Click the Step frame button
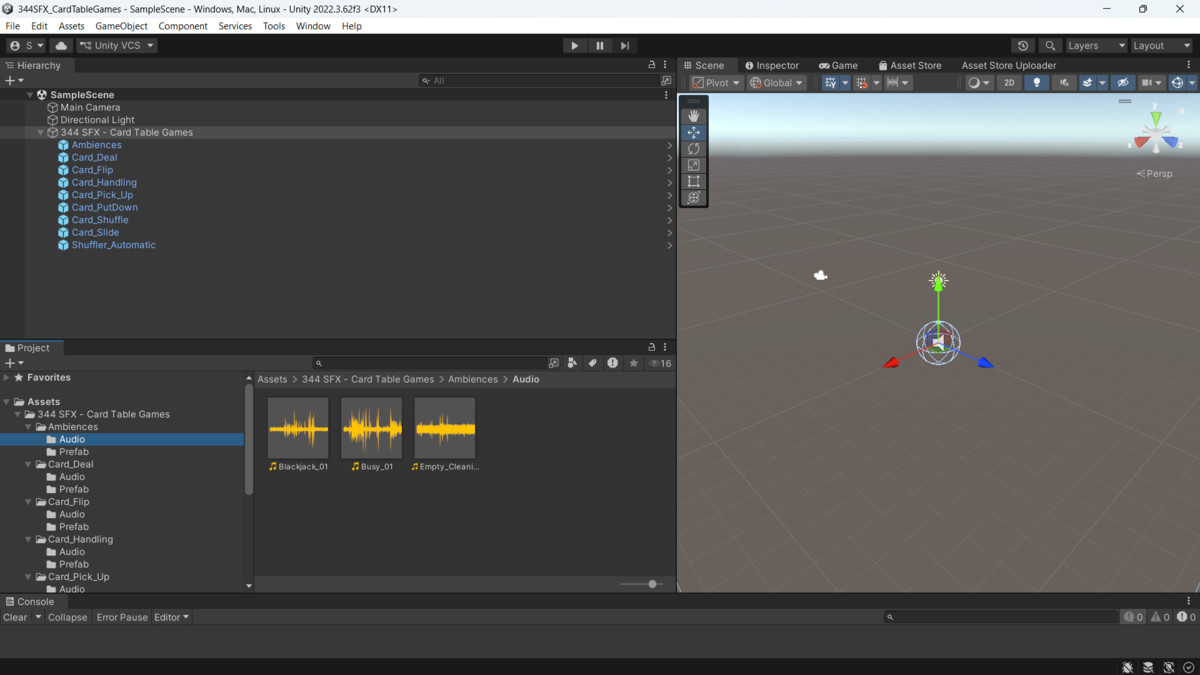 coord(624,45)
